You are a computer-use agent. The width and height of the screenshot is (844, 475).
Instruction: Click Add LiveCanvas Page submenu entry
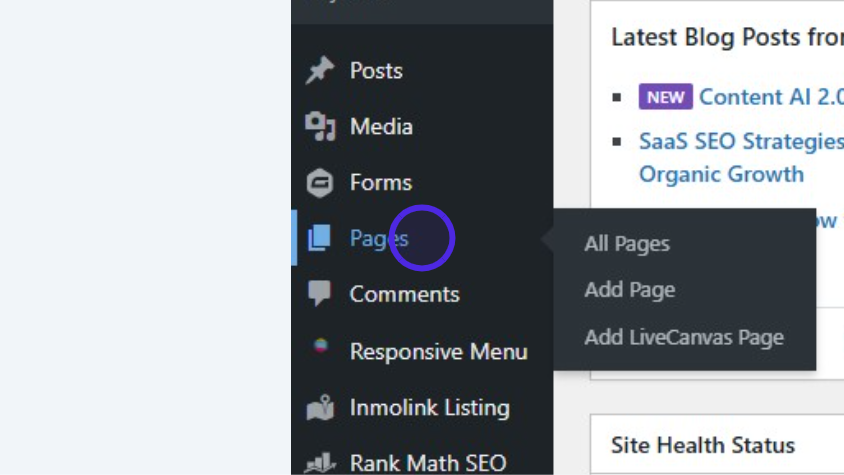click(x=684, y=337)
